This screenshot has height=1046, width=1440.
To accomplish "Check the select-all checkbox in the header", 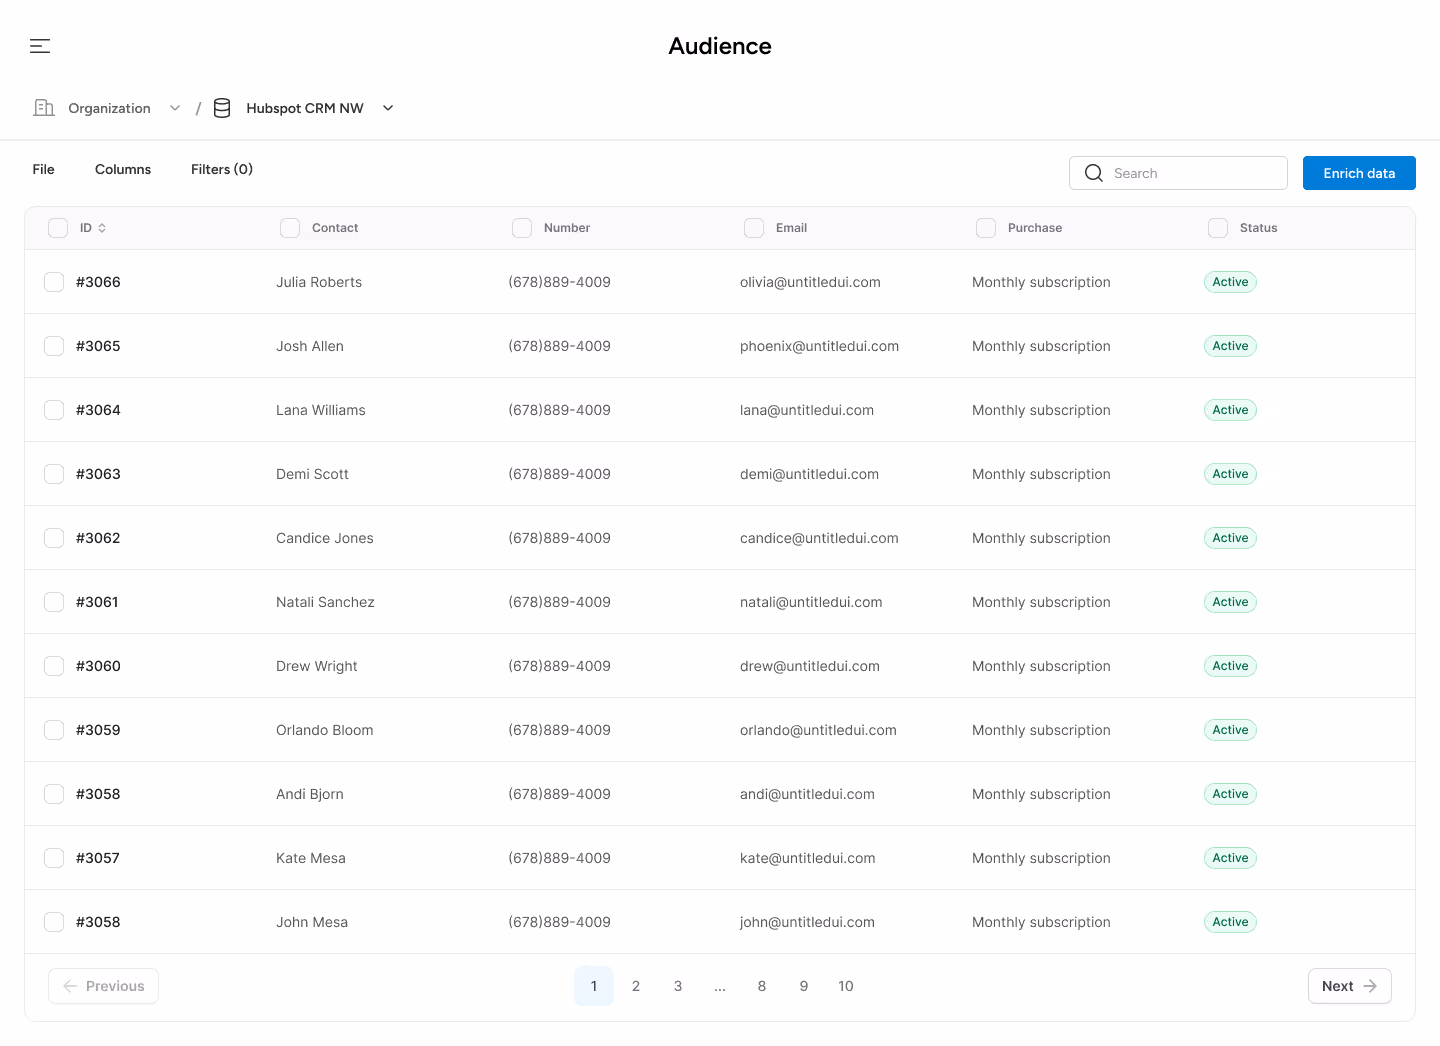I will 57,228.
